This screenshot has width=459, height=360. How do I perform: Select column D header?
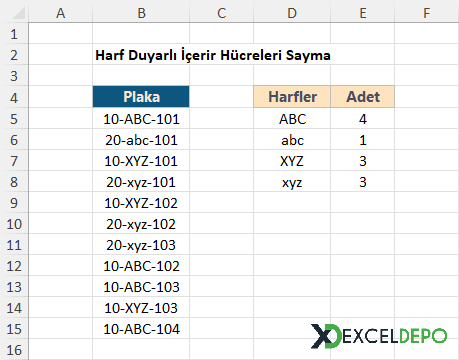click(292, 13)
